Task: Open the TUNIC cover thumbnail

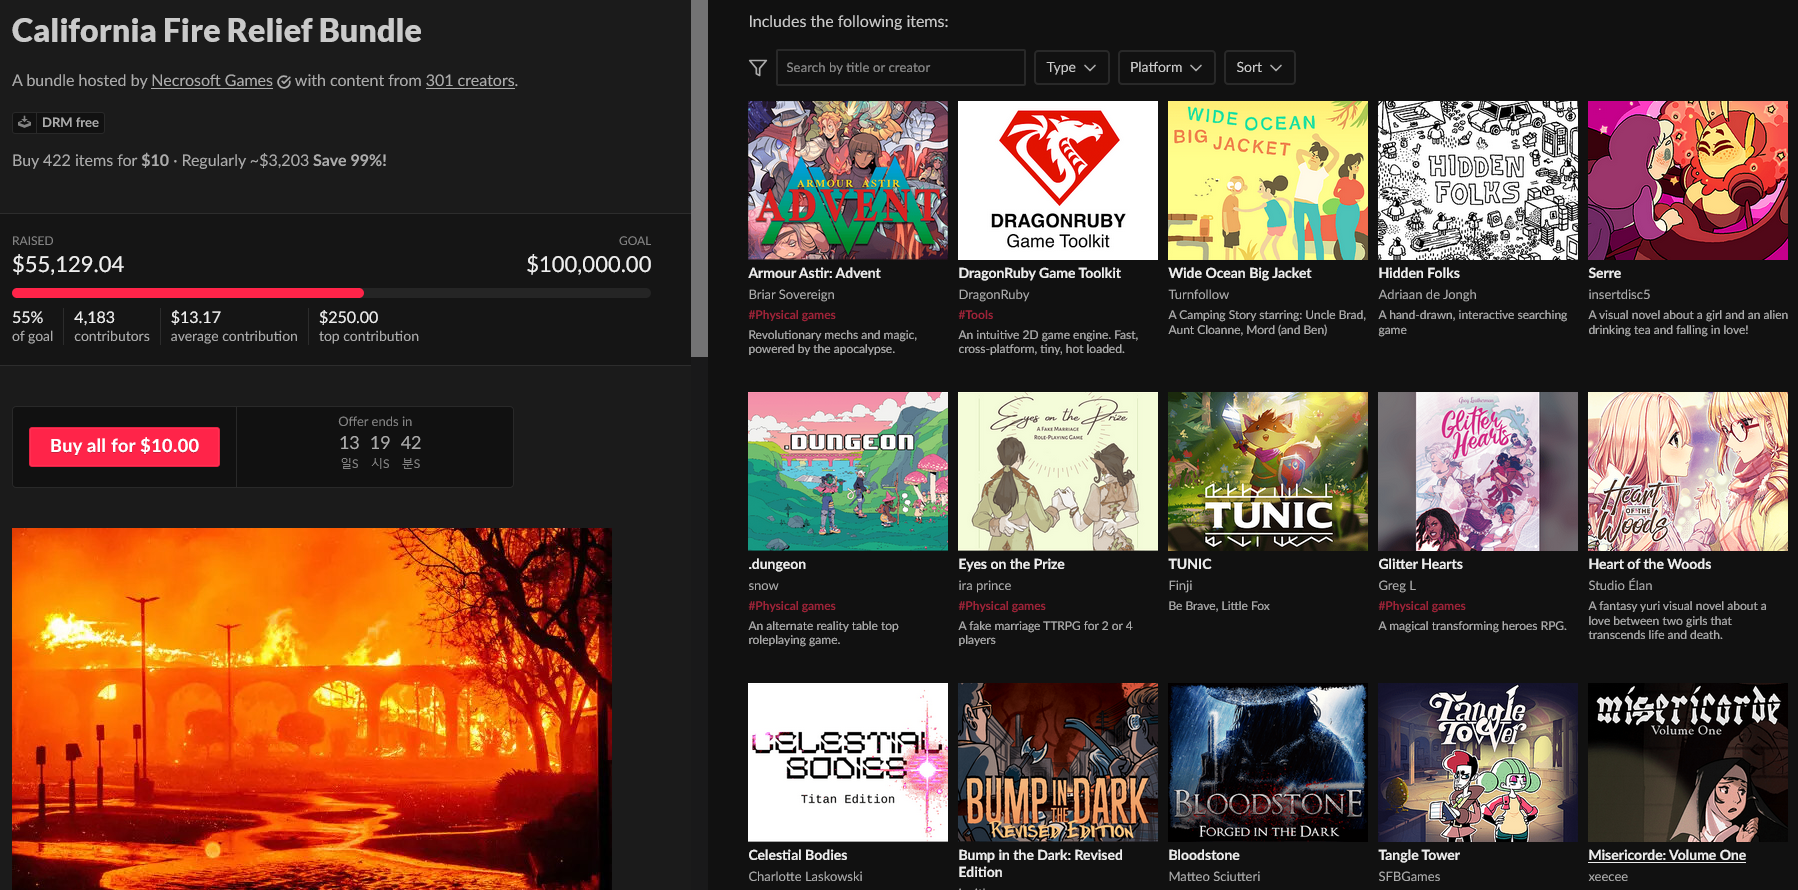Action: click(x=1268, y=471)
